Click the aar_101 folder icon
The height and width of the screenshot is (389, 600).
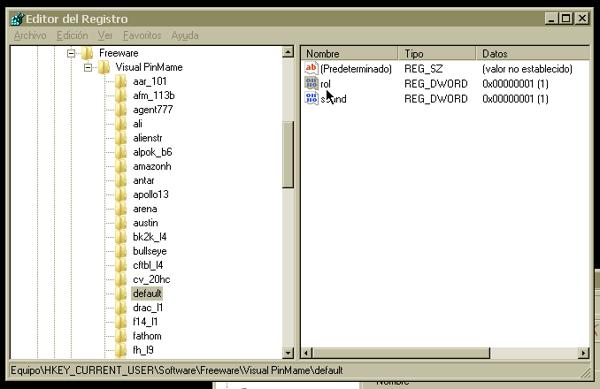(121, 81)
